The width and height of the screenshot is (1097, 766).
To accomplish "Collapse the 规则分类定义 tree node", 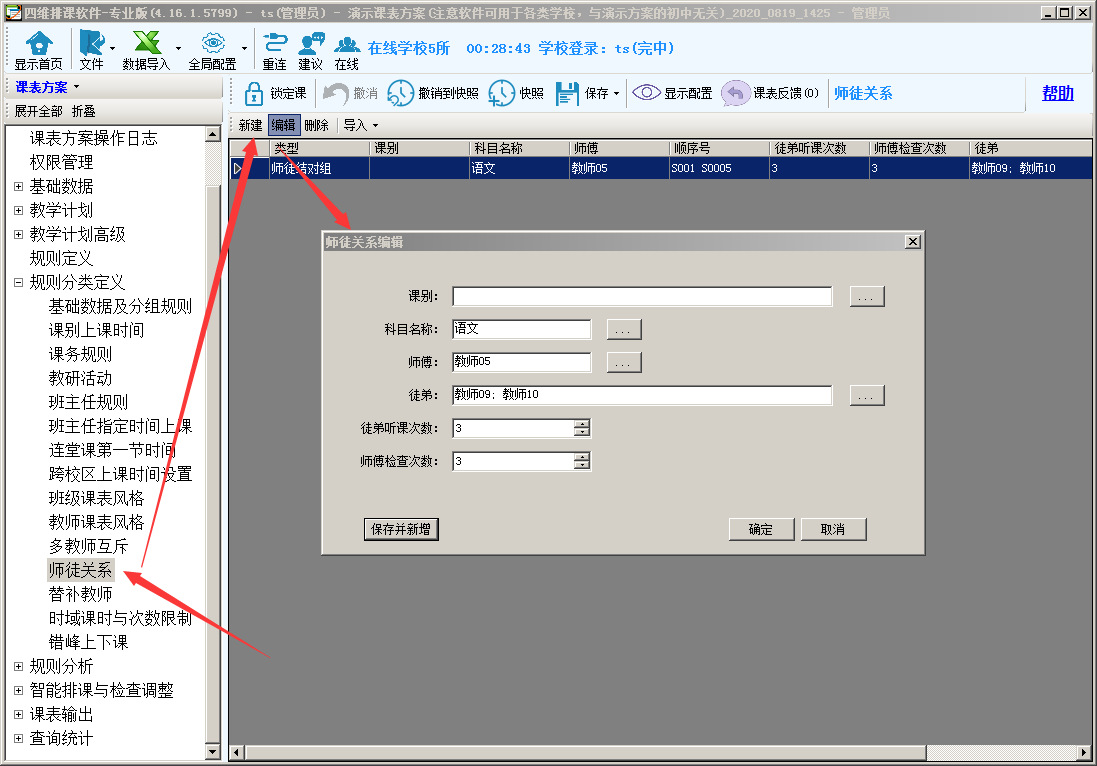I will 18,283.
